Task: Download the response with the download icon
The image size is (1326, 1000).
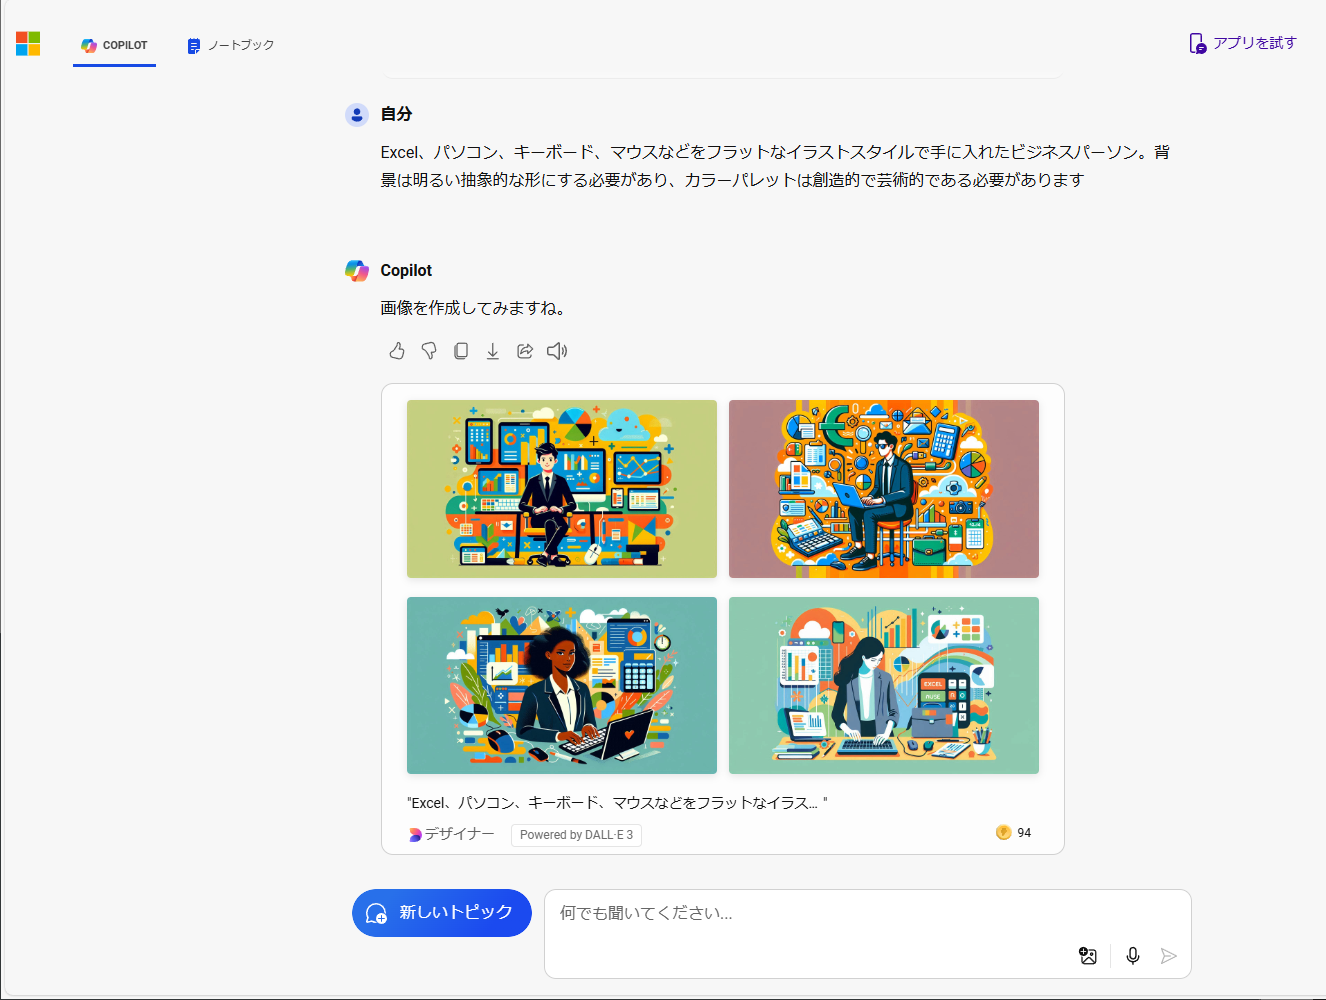Action: (492, 351)
